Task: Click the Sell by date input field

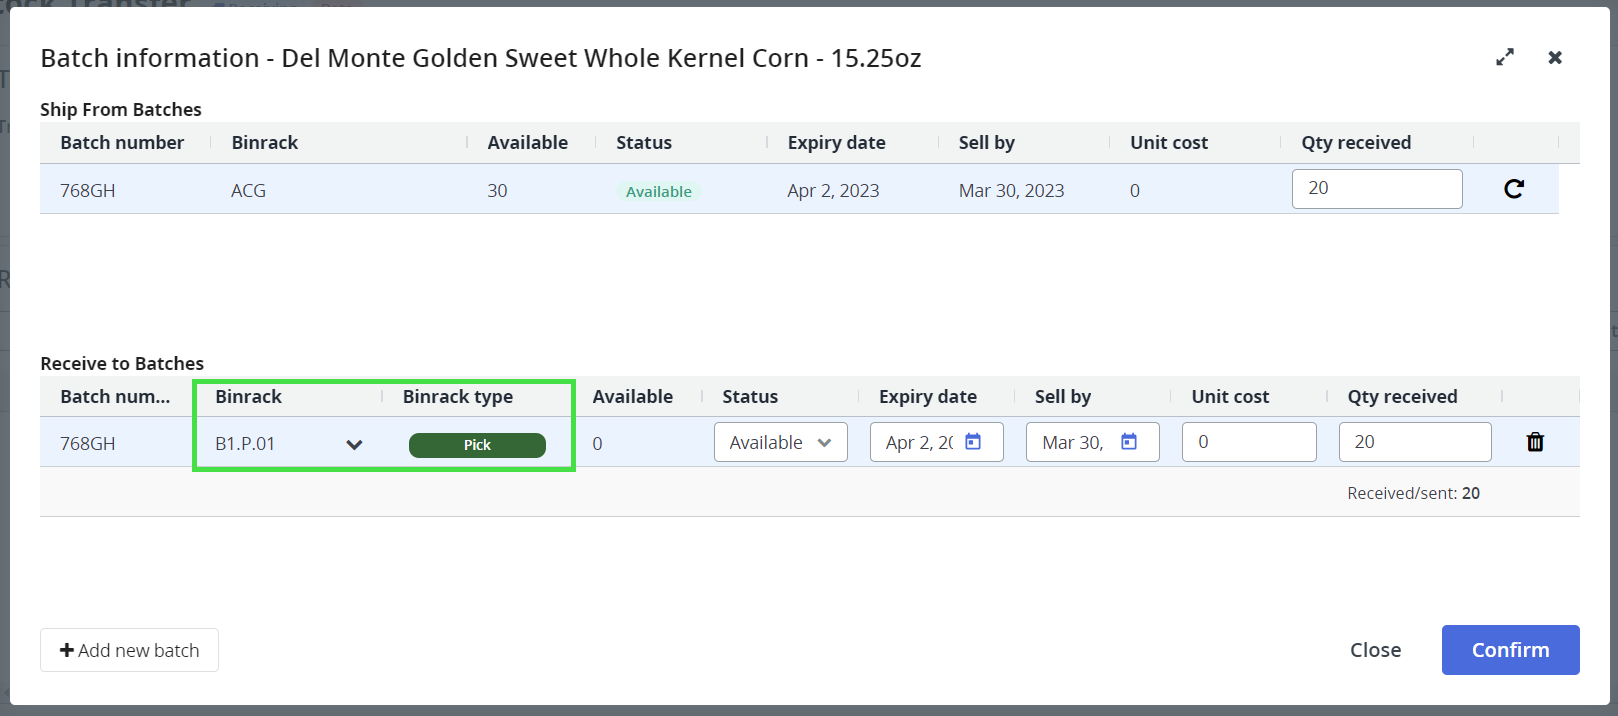Action: tap(1073, 442)
